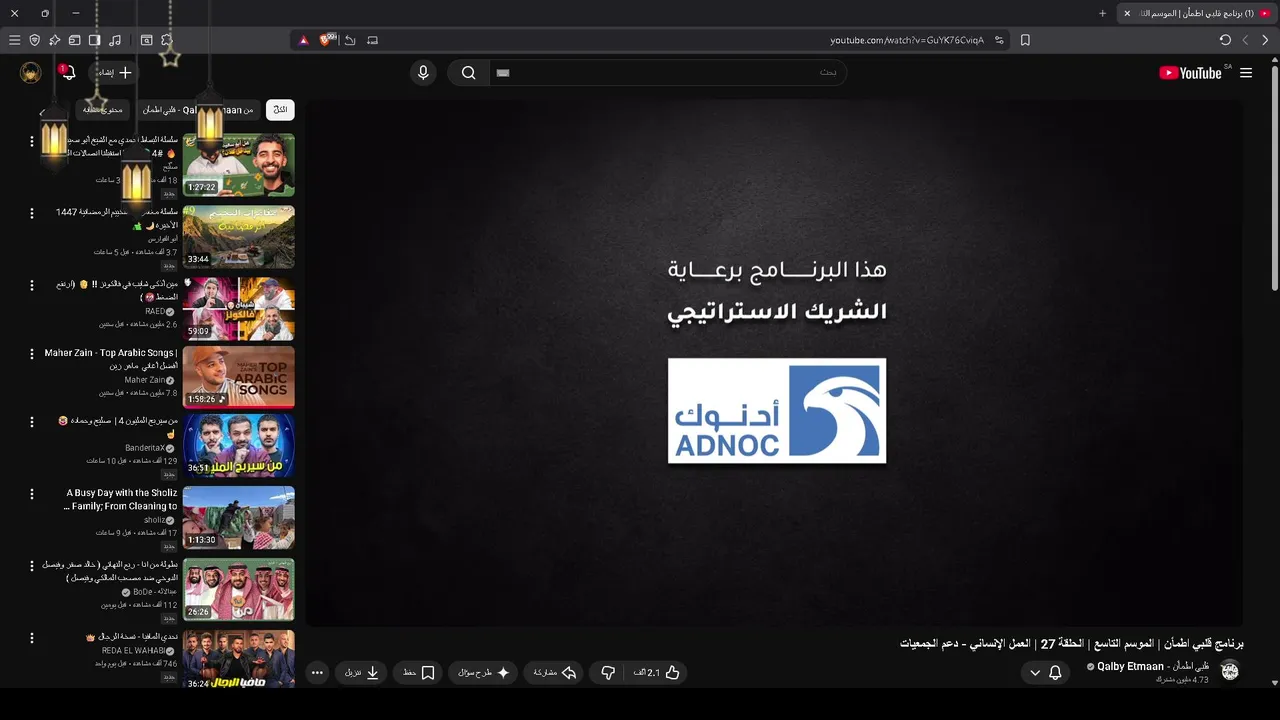Select the 'من Qalby Etmaan' filter chip
The image size is (1280, 720).
tap(198, 110)
